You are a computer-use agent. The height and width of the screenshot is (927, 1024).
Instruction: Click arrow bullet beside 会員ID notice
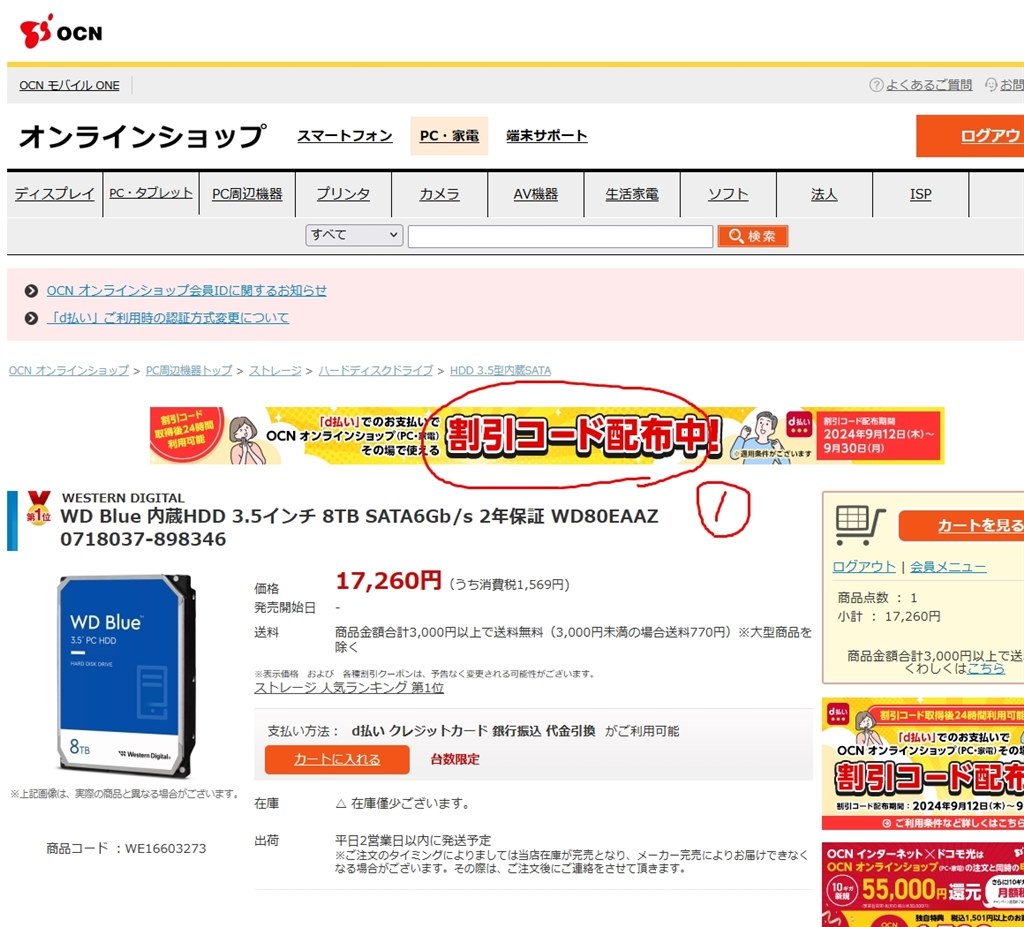tap(31, 291)
